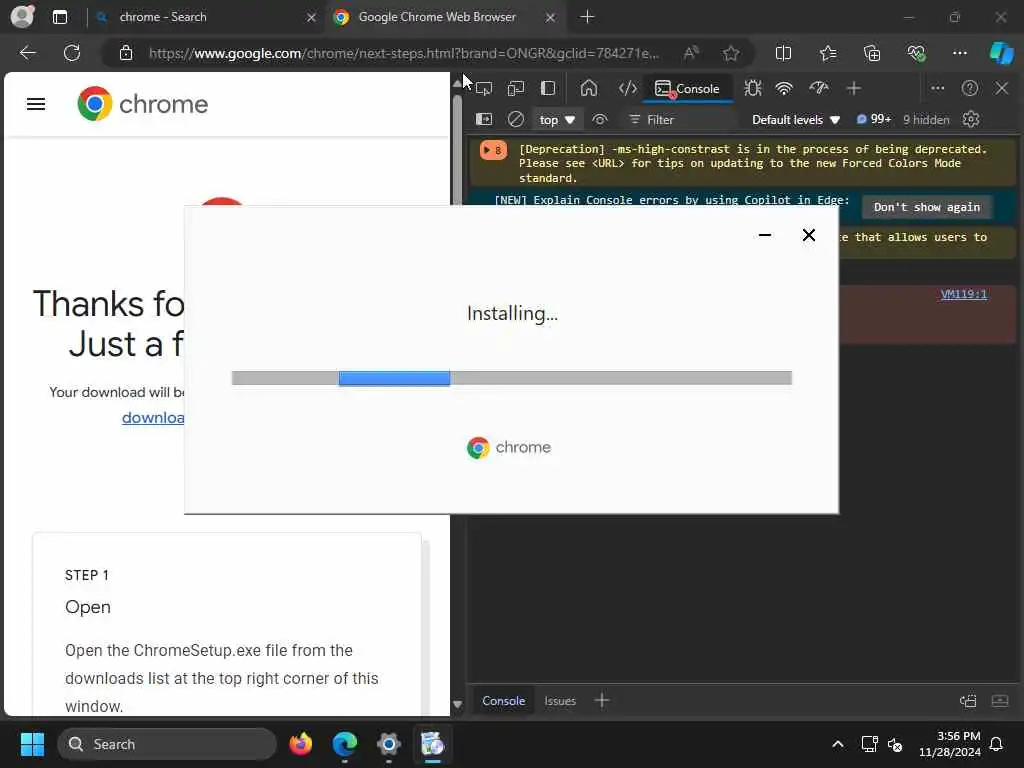The image size is (1024, 768).
Task: Minimize the Chrome installer dialog
Action: coord(765,235)
